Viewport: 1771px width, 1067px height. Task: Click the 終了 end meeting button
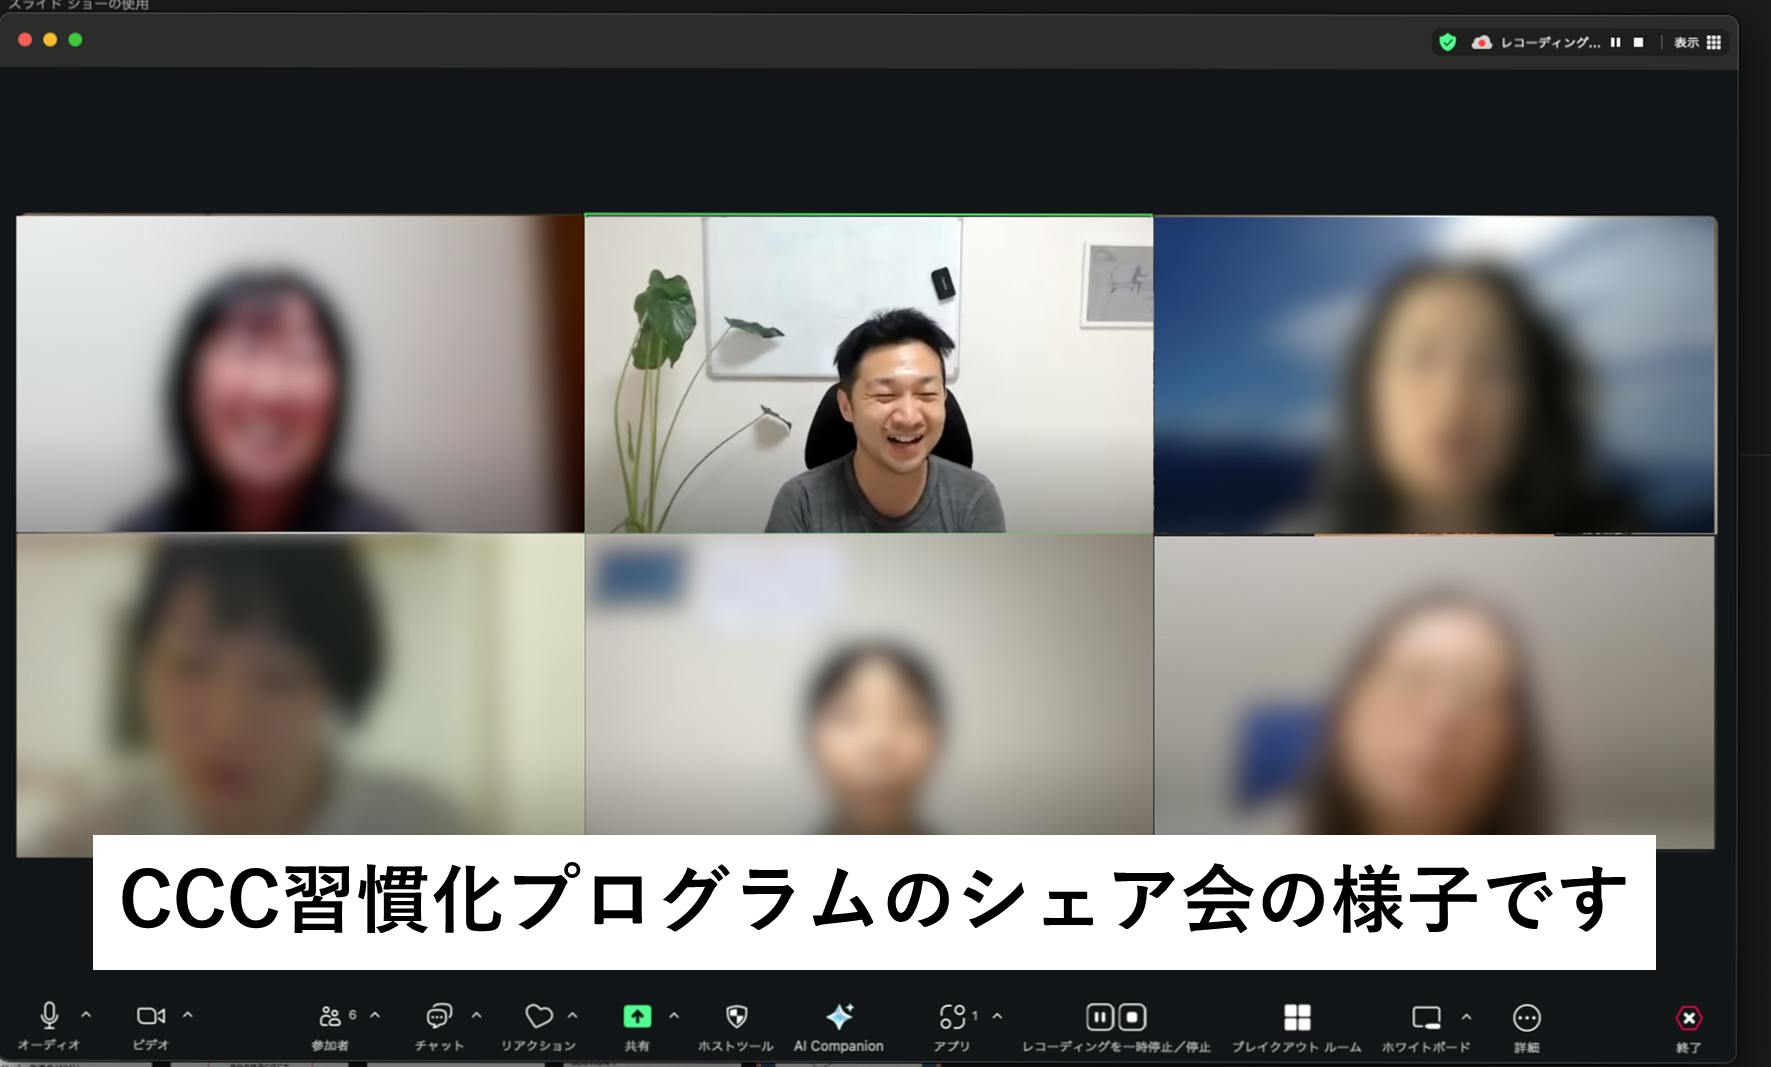(1688, 1018)
